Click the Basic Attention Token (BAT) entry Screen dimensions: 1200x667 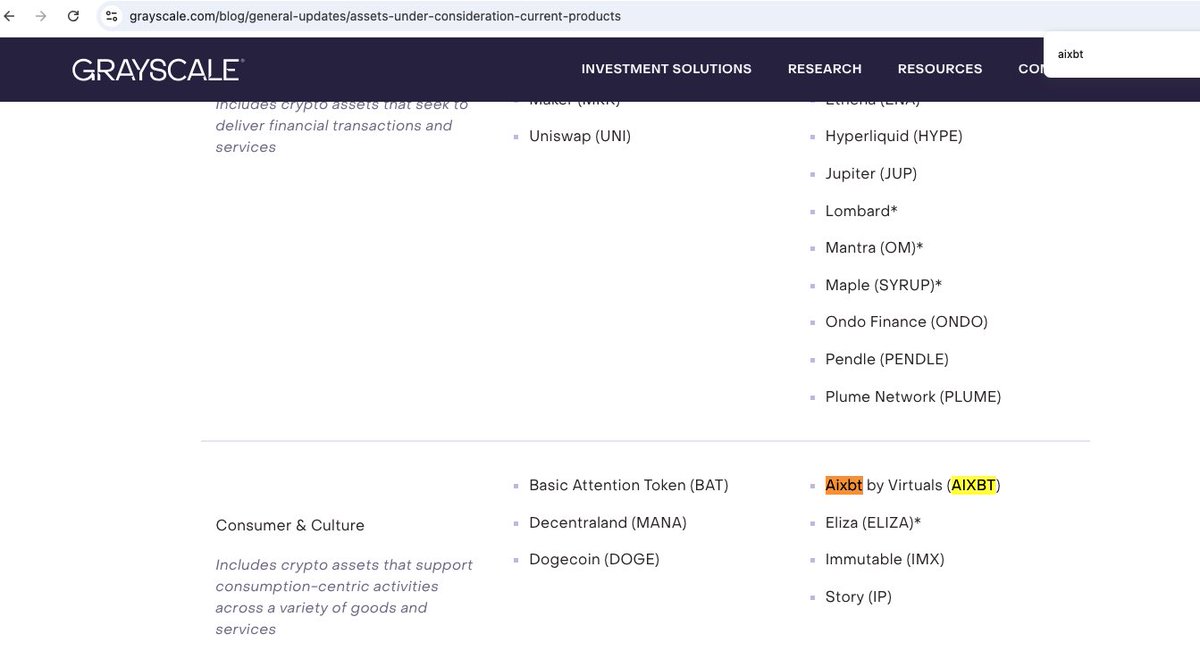628,485
